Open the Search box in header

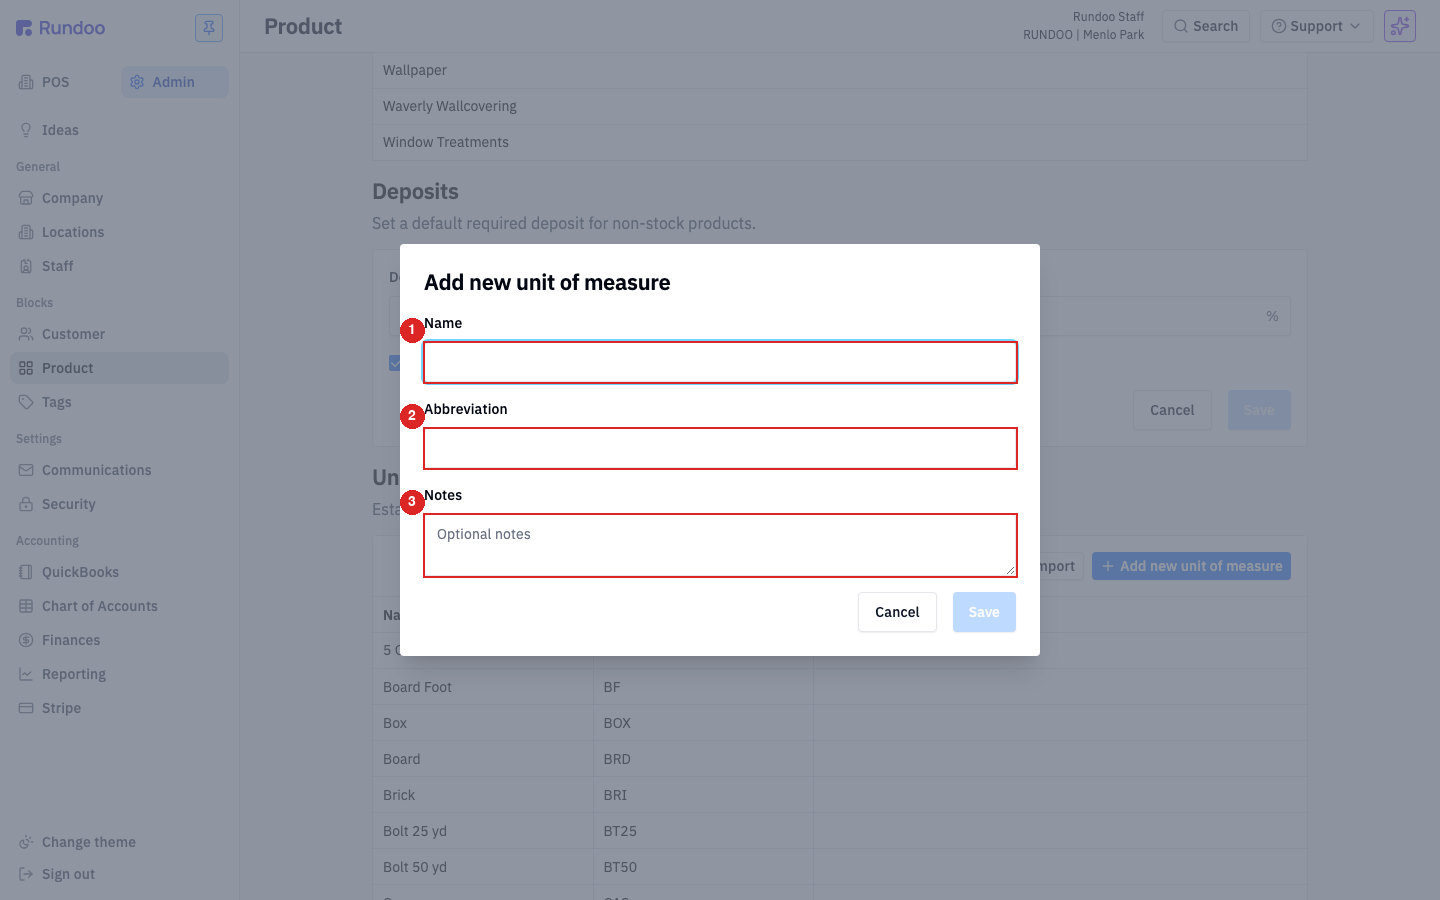(1206, 26)
